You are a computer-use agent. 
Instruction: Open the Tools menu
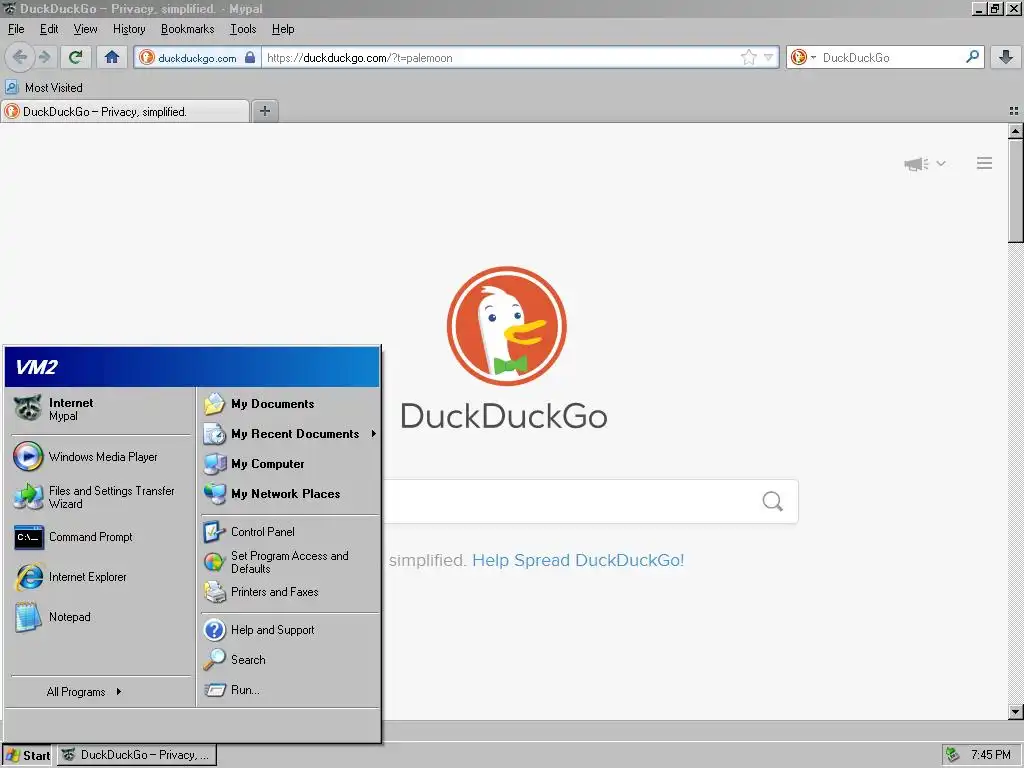point(243,29)
